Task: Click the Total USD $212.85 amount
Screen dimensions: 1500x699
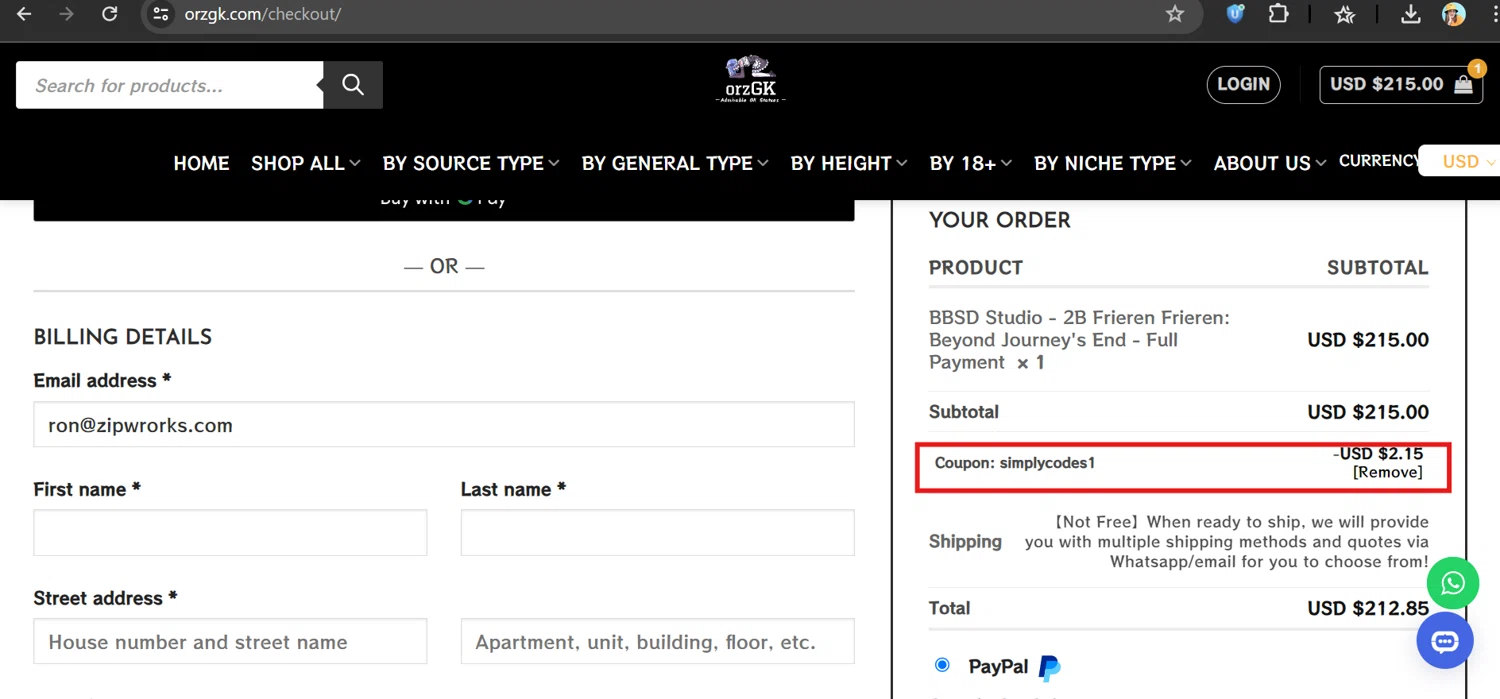Action: 1368,608
